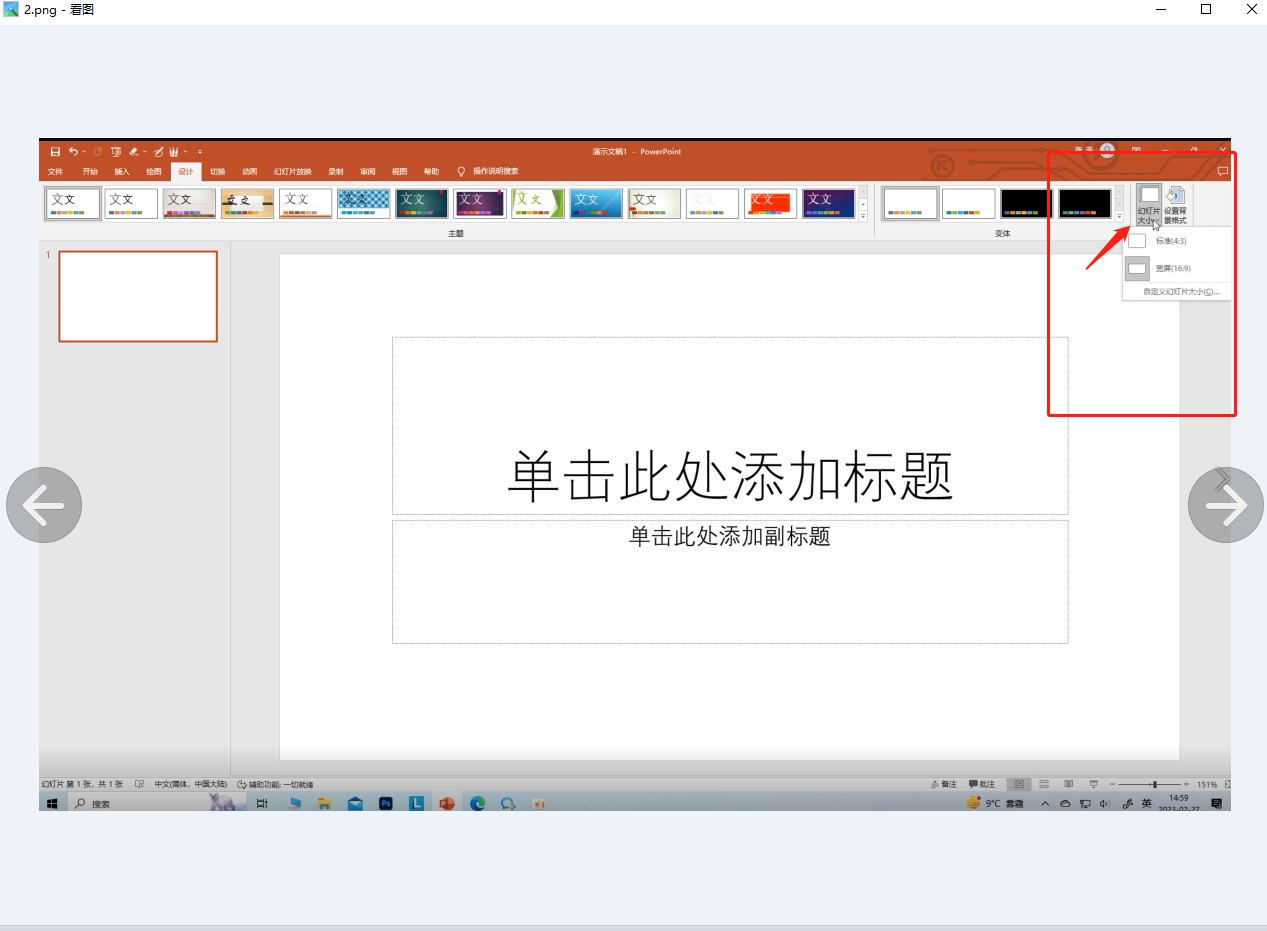1267x931 pixels.
Task: Click the zoom slider handle in PowerPoint's status bar
Action: click(x=1154, y=785)
